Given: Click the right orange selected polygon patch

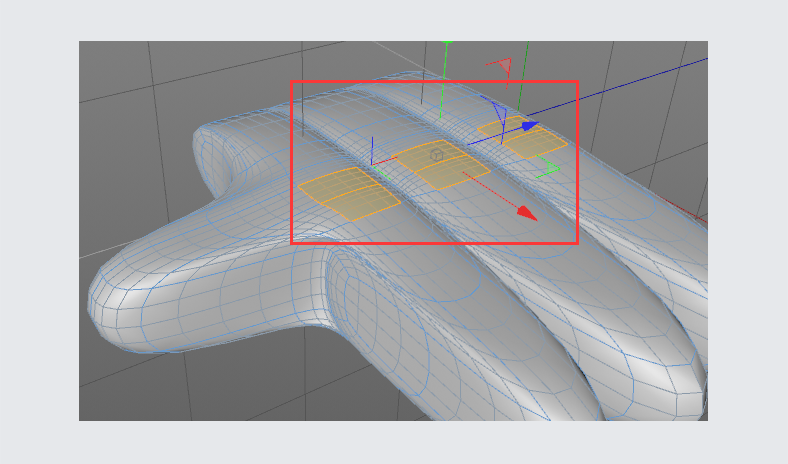Looking at the screenshot, I should pyautogui.click(x=523, y=137).
